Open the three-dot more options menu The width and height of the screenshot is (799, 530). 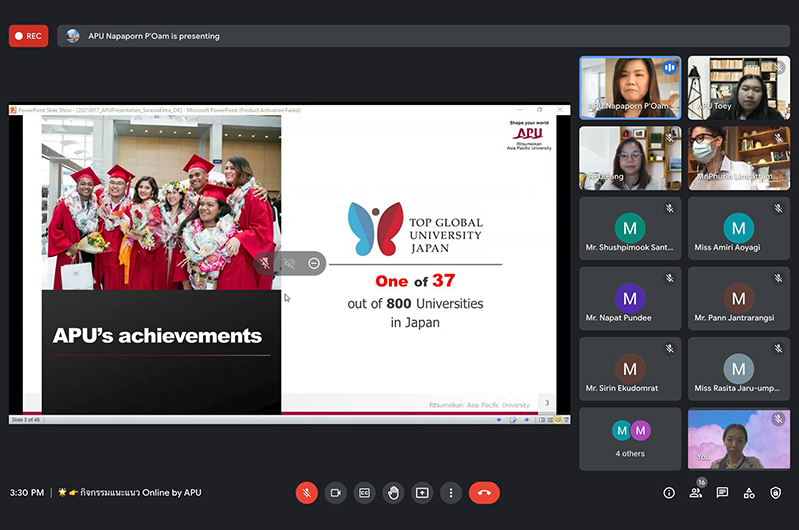click(451, 493)
